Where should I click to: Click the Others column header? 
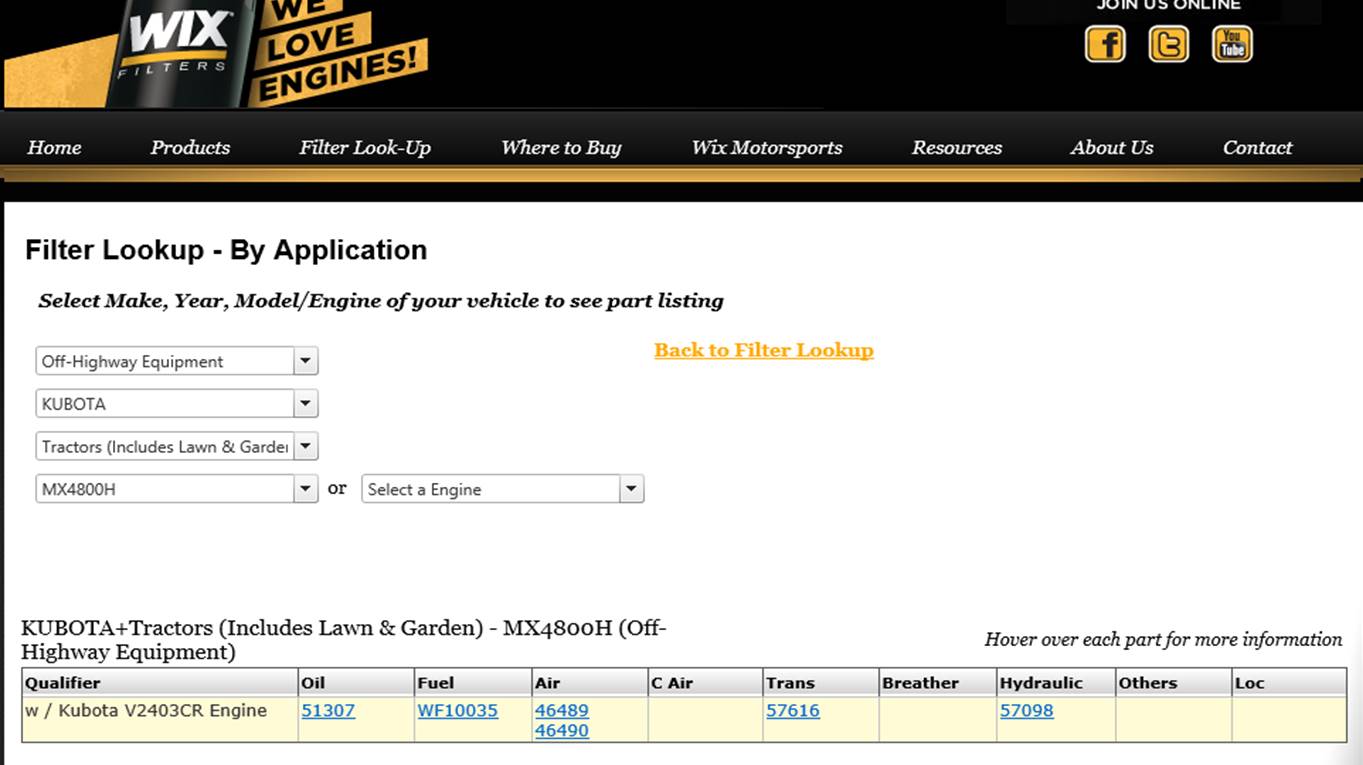(1174, 683)
